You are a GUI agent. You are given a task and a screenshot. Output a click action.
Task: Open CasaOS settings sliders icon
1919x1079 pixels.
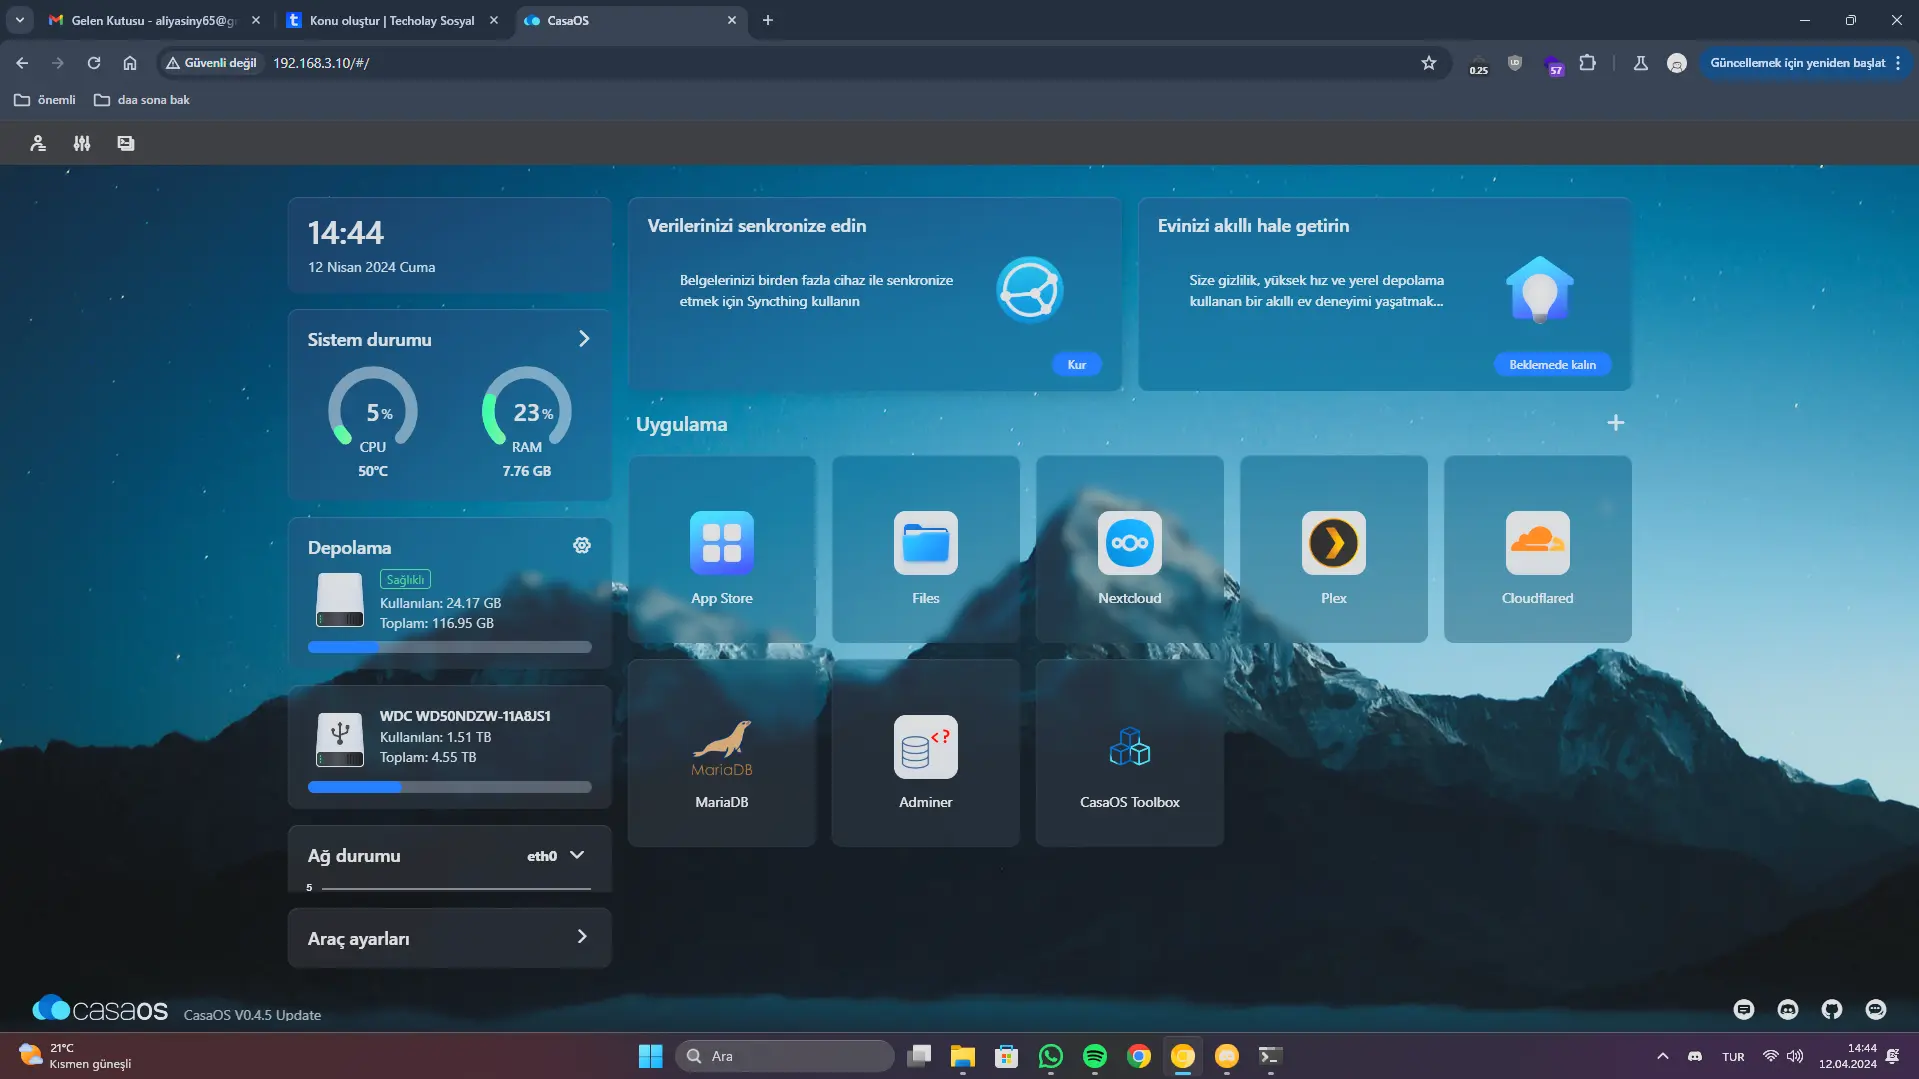pos(82,143)
